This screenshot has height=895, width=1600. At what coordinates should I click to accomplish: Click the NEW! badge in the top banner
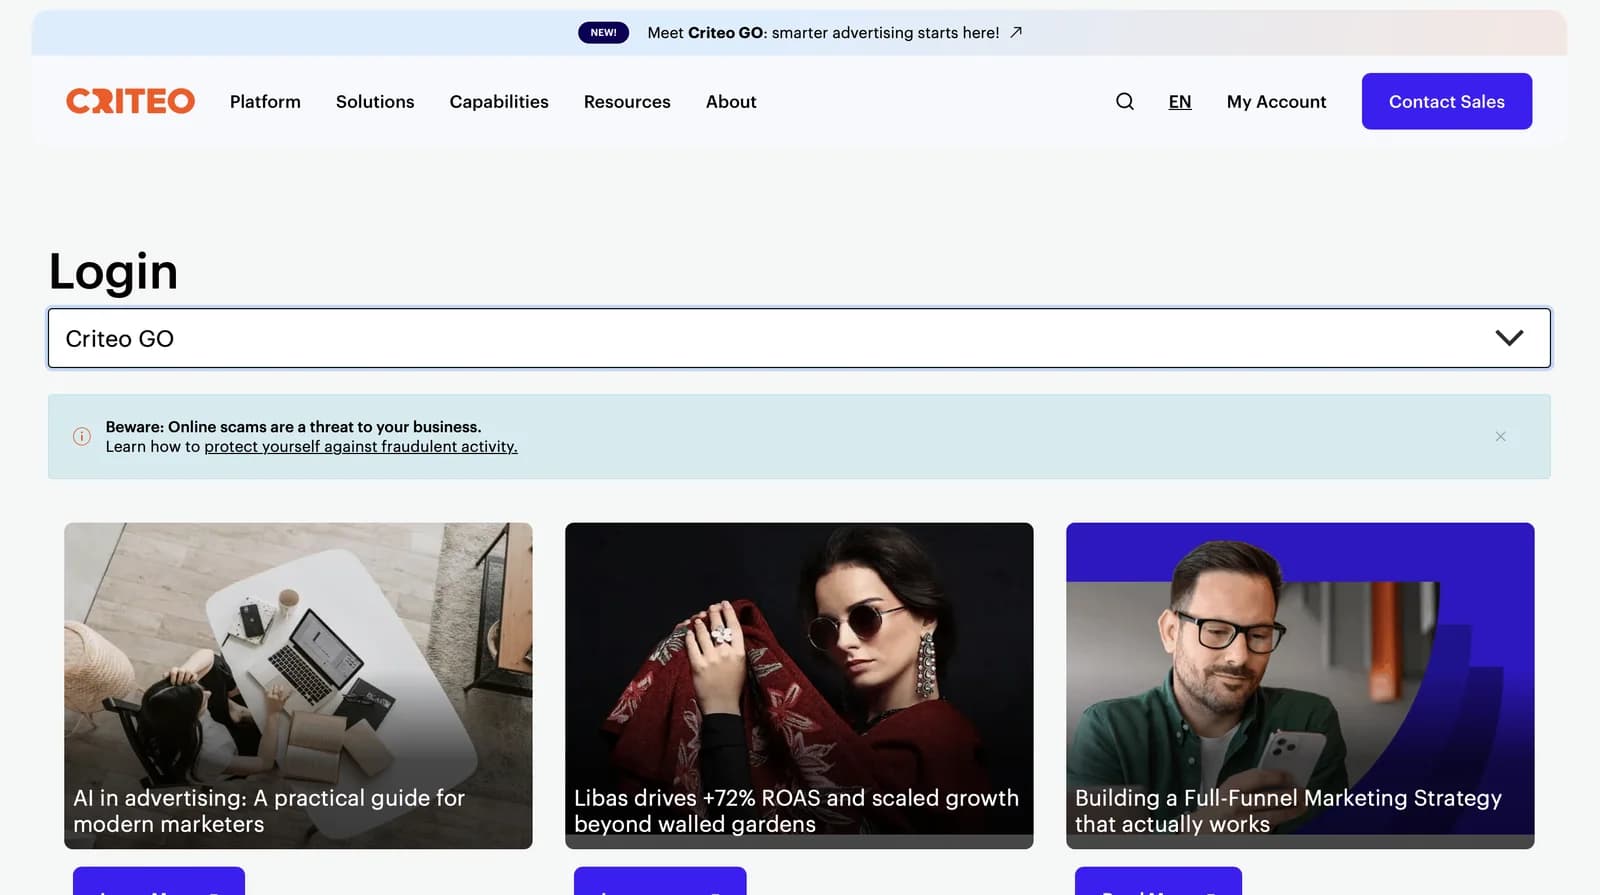click(x=603, y=32)
